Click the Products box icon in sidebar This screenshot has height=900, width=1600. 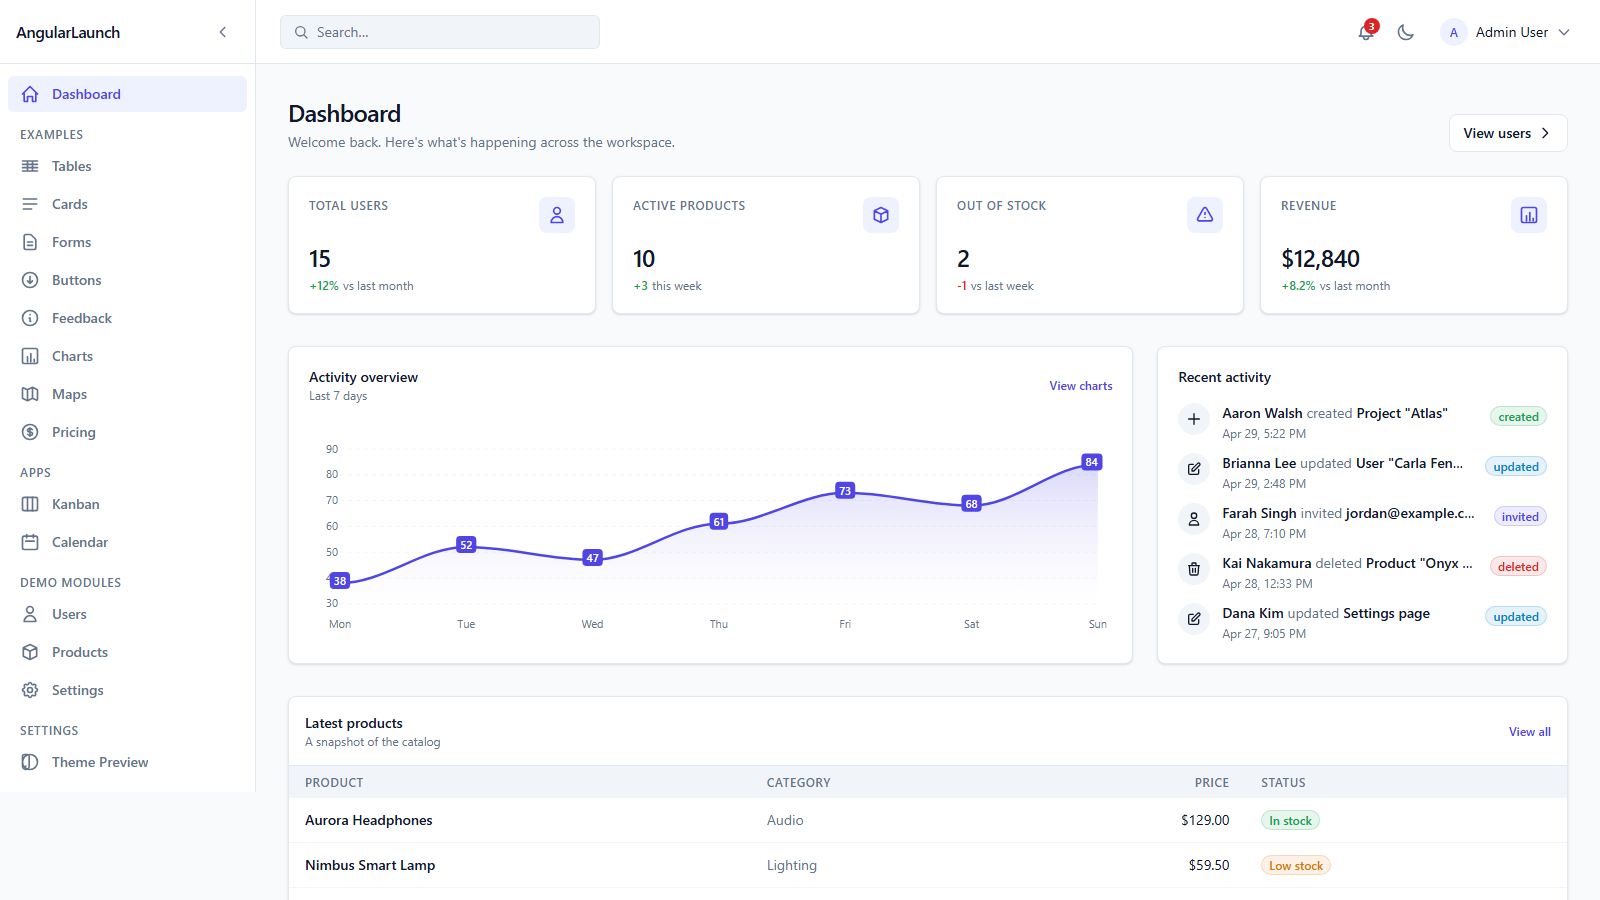click(x=30, y=652)
